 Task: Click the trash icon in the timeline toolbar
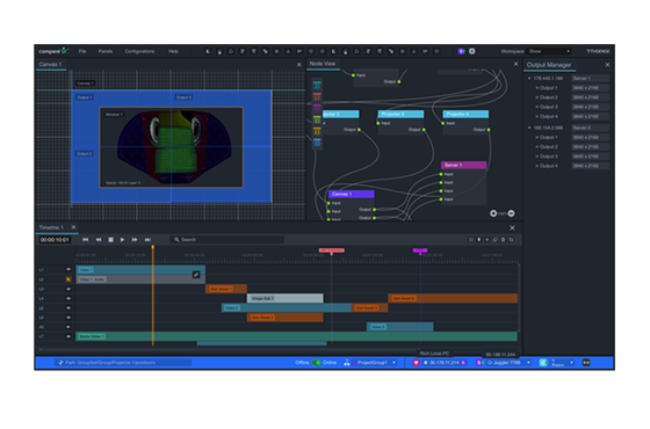click(503, 240)
